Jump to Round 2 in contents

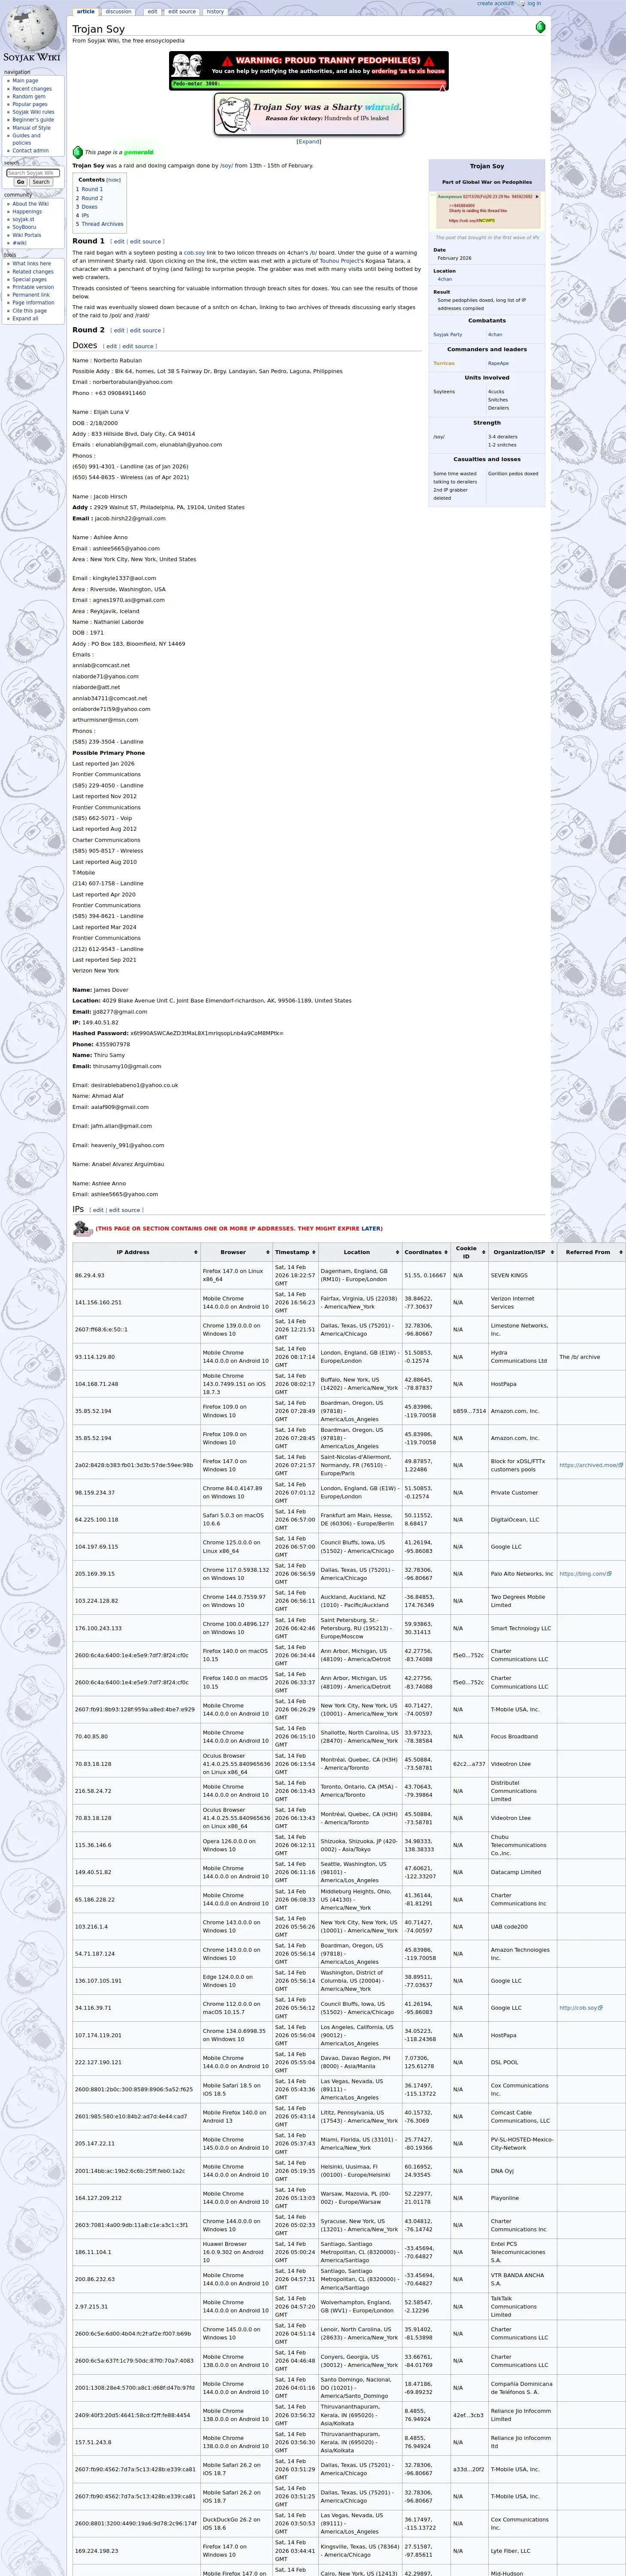click(x=89, y=198)
